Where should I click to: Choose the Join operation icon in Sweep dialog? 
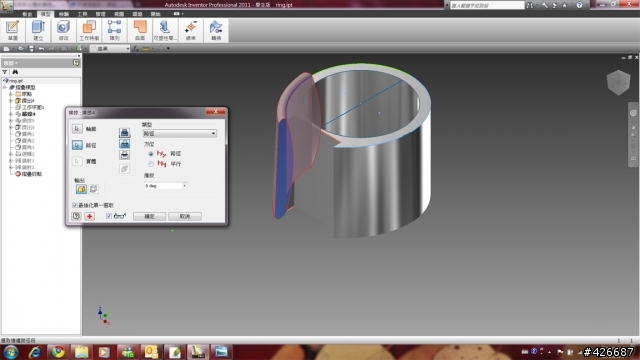tap(124, 132)
